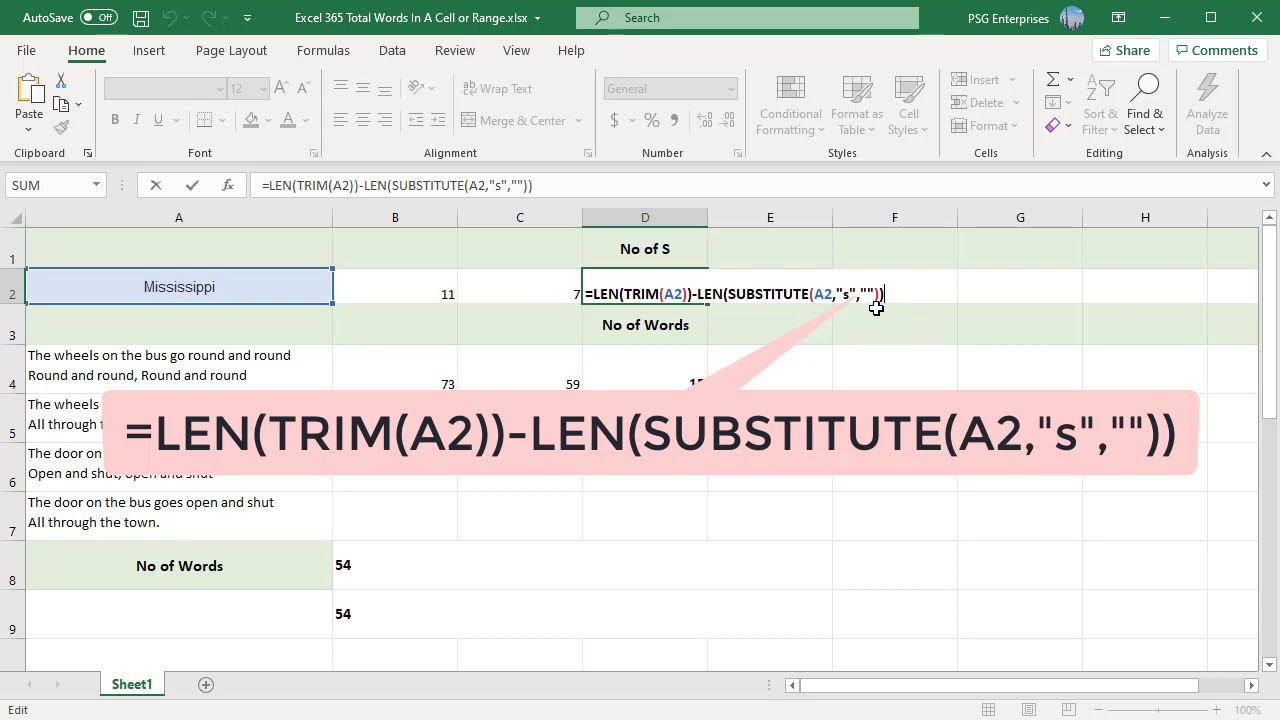The width and height of the screenshot is (1280, 720).
Task: Expand Merge & Center options arrow
Action: pyautogui.click(x=578, y=120)
